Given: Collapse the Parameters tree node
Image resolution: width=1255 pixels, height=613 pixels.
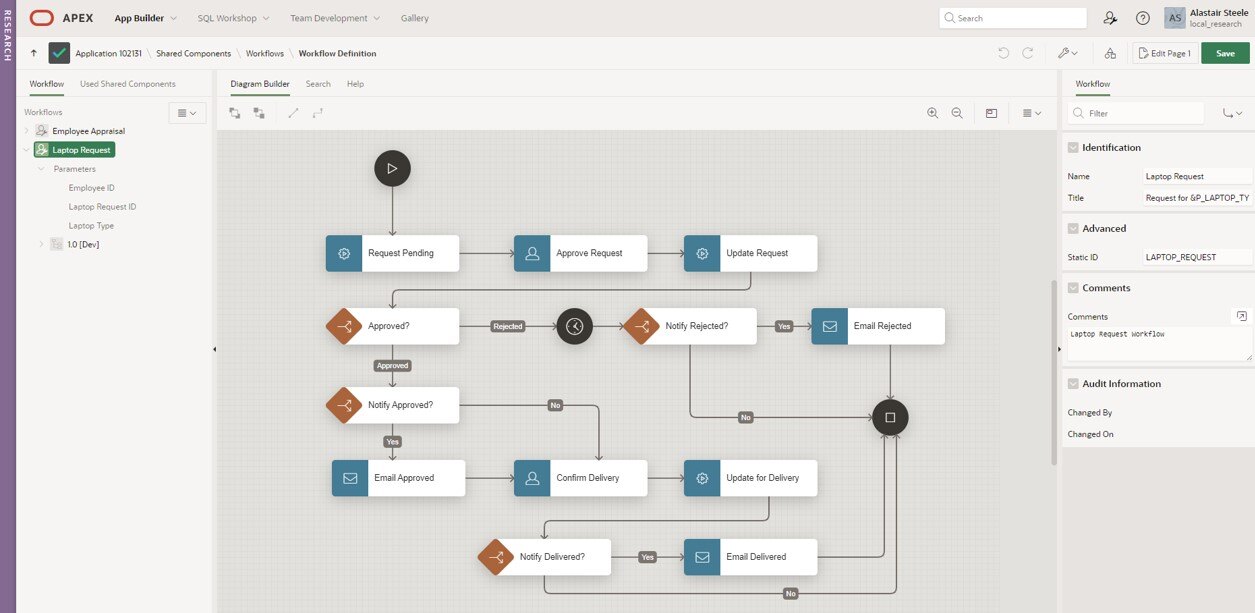Looking at the screenshot, I should (41, 169).
